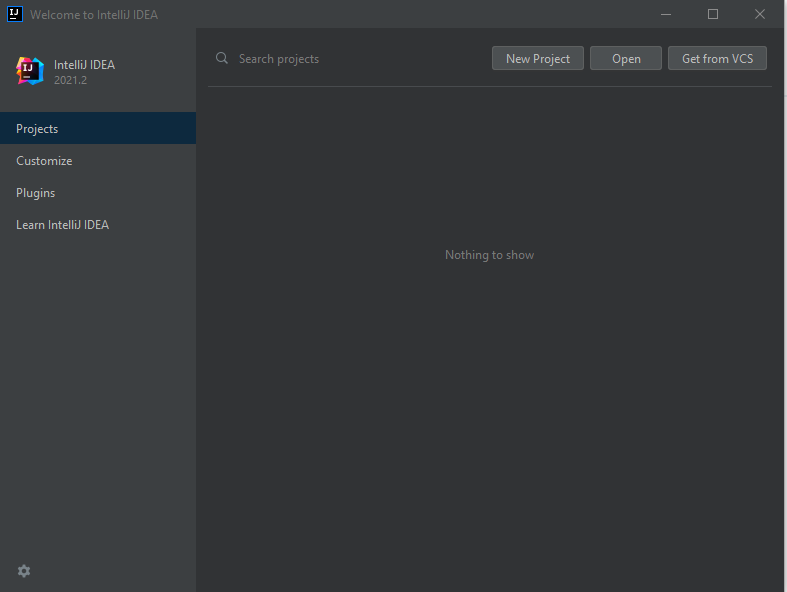This screenshot has height=592, width=787.
Task: Maximize the Welcome window
Action: pos(713,14)
